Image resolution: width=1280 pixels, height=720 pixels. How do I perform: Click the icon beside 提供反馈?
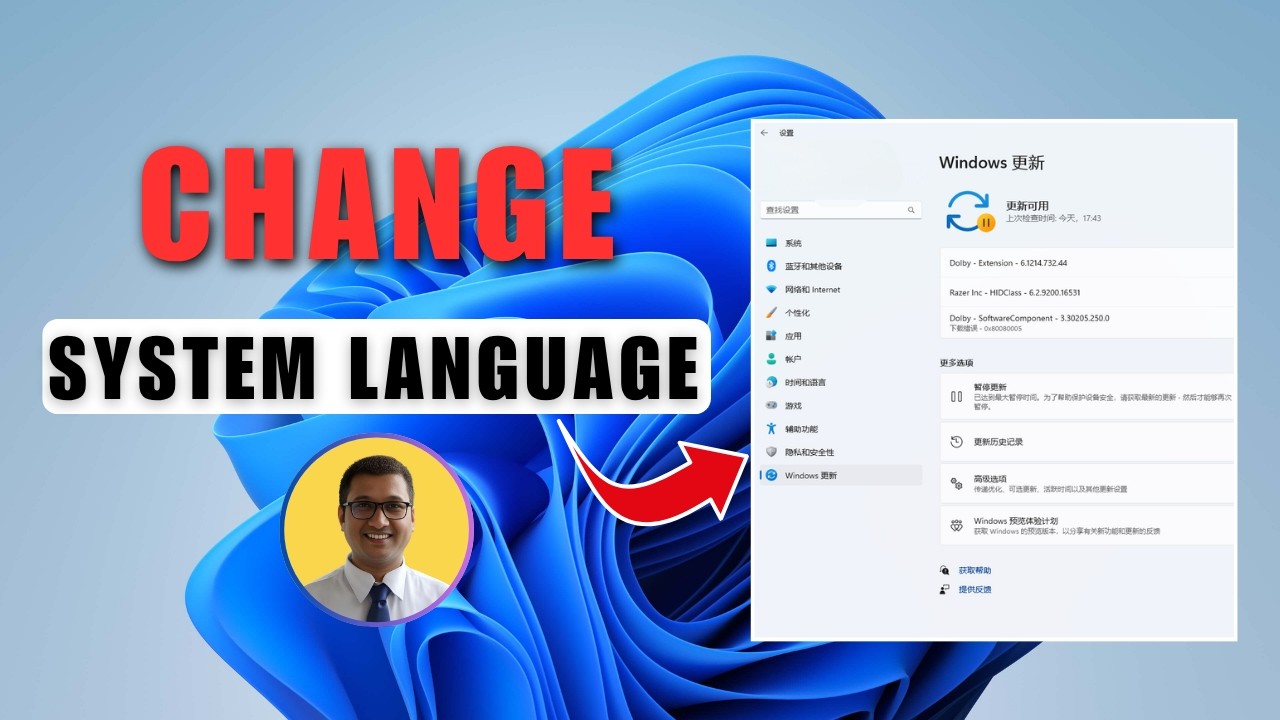point(945,590)
